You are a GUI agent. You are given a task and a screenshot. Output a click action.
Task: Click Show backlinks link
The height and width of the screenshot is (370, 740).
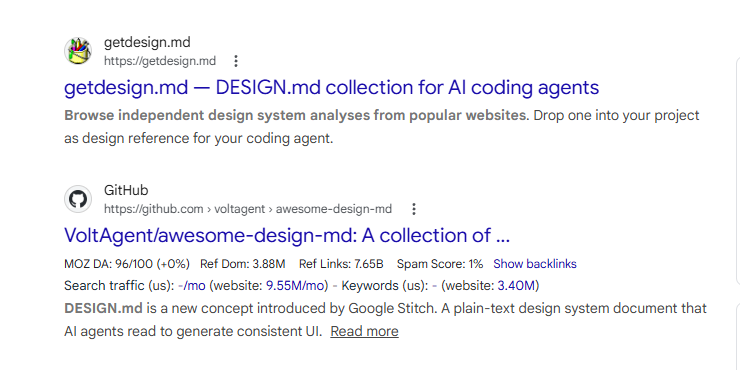(x=535, y=264)
